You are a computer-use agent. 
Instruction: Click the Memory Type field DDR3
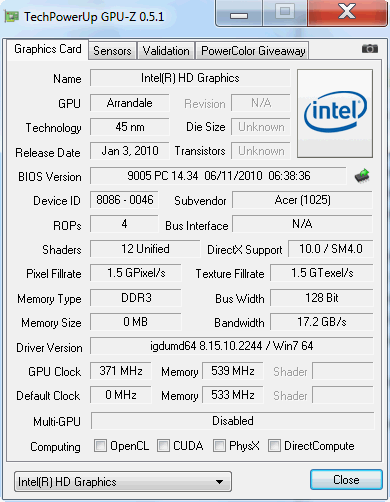[136, 298]
